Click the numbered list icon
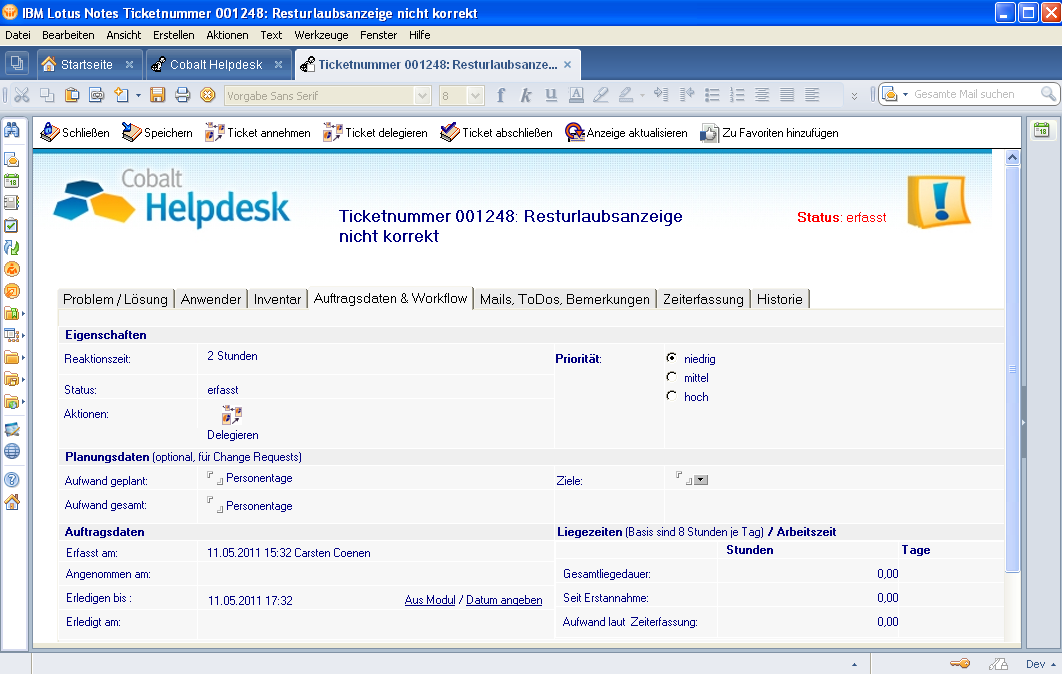Viewport: 1062px width, 674px height. [737, 95]
